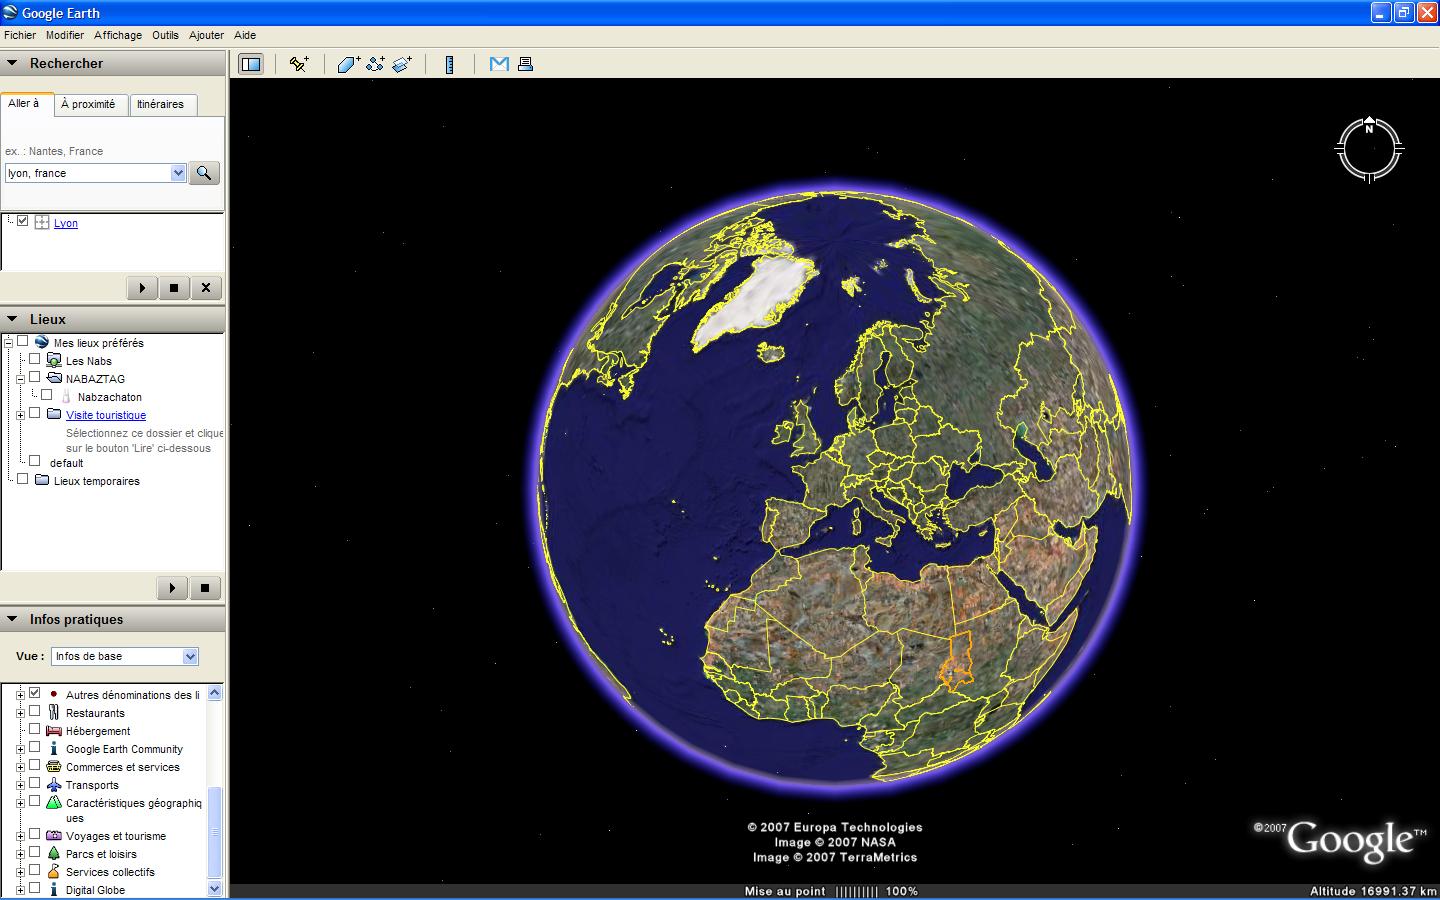Expand the Digital Globe layer group
Screen dimensions: 1440x900
pos(20,890)
